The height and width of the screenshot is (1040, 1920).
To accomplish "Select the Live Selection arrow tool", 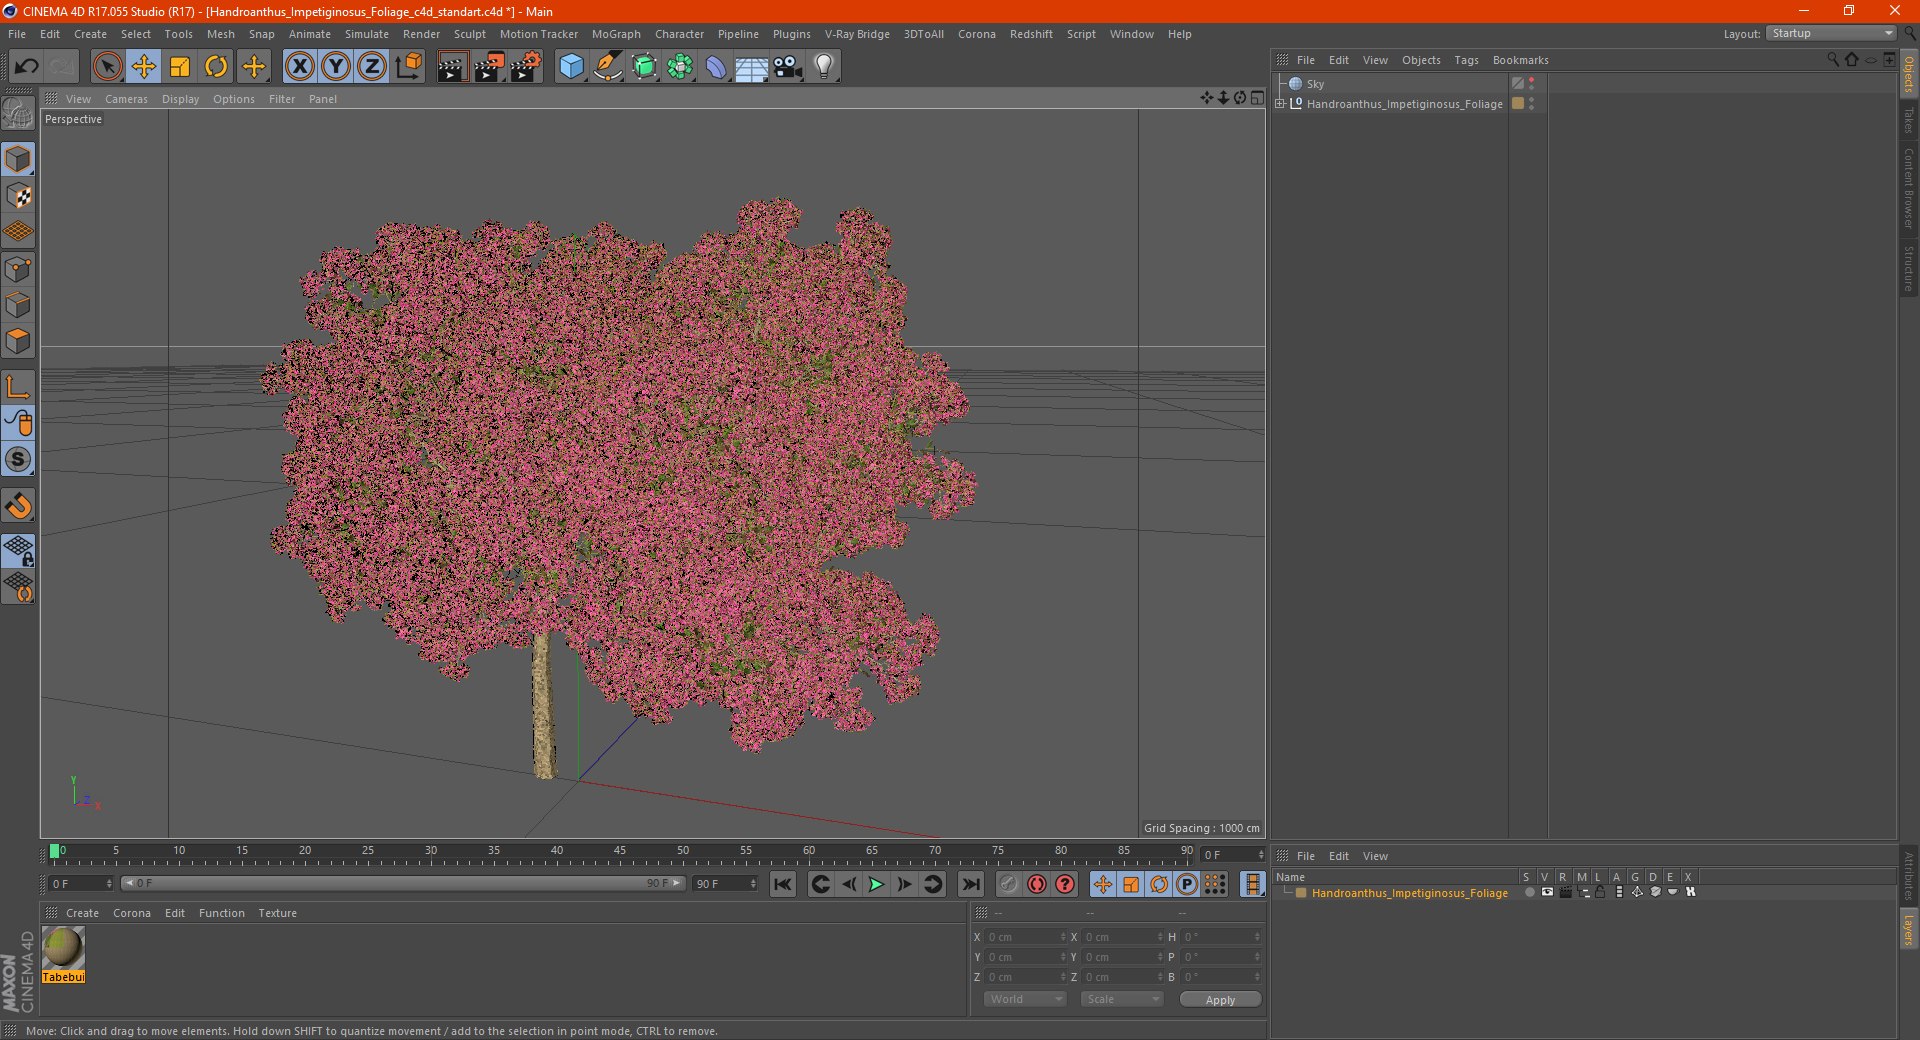I will click(x=107, y=67).
